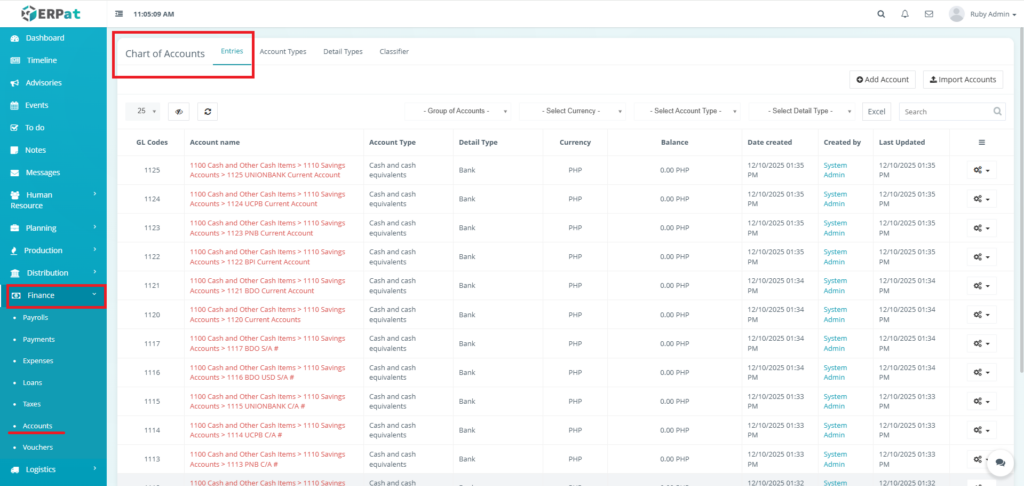Open the Select Currency dropdown
This screenshot has width=1024, height=486.
[x=575, y=112]
